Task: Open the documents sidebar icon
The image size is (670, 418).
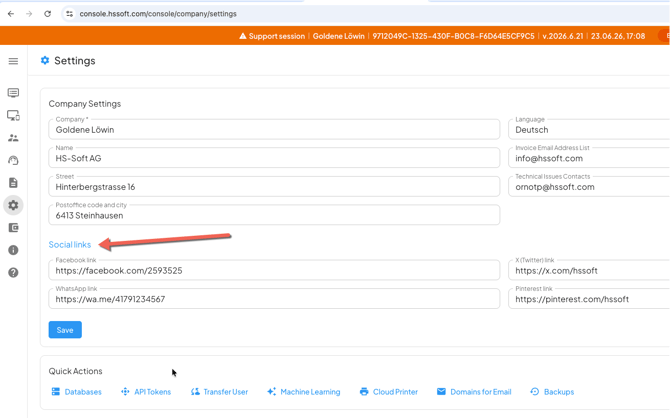Action: pos(13,183)
